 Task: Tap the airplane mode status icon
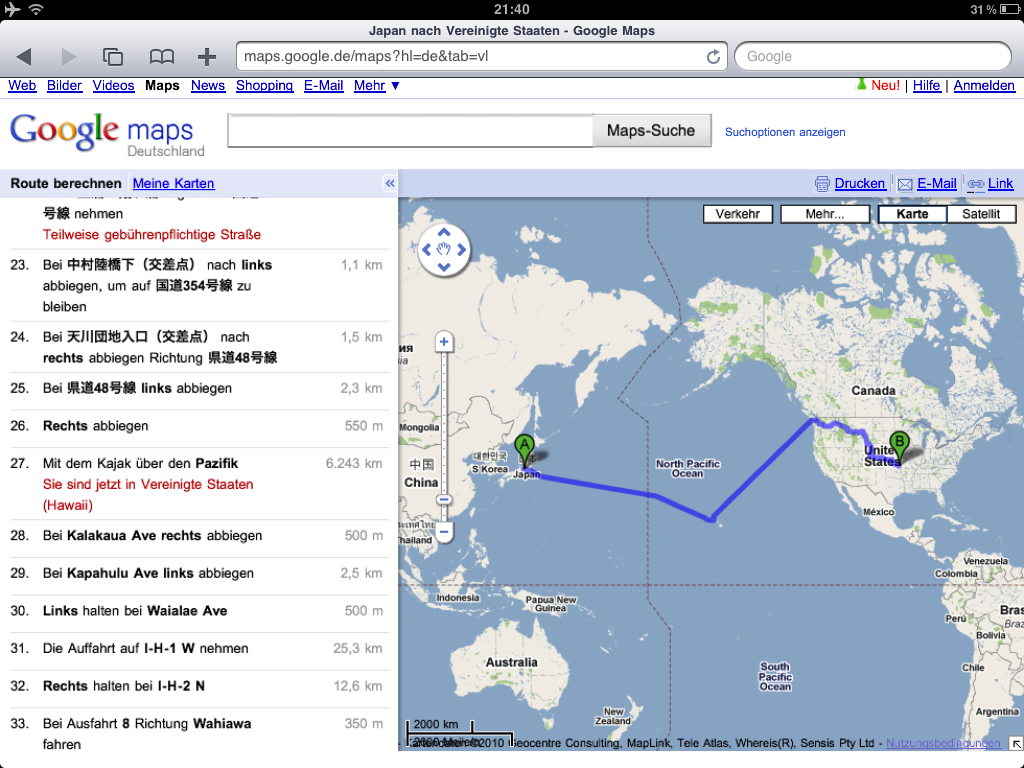pyautogui.click(x=12, y=9)
